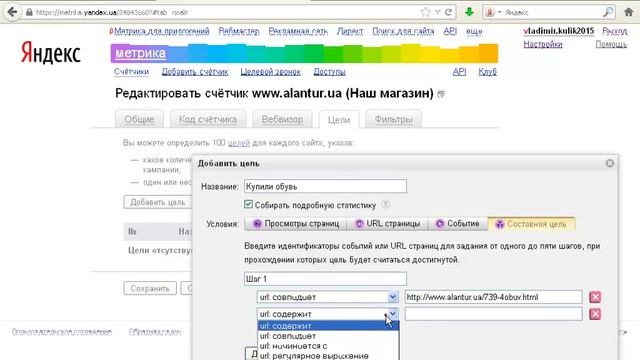Choose url: регулярное выражение option

pos(328,356)
